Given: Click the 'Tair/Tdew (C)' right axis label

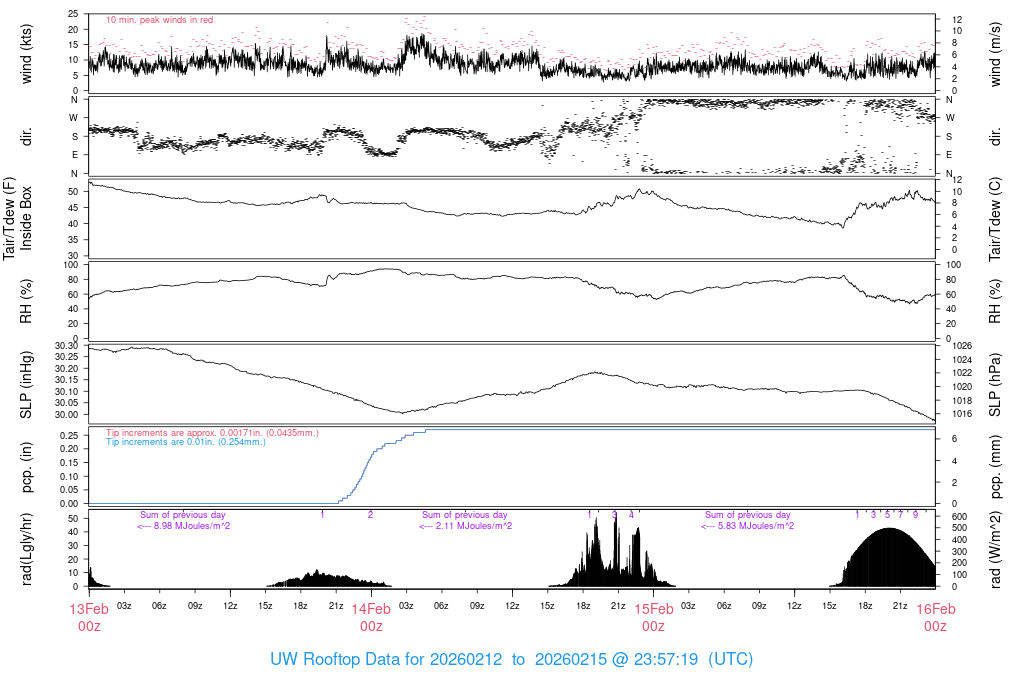Looking at the screenshot, I should point(995,219).
